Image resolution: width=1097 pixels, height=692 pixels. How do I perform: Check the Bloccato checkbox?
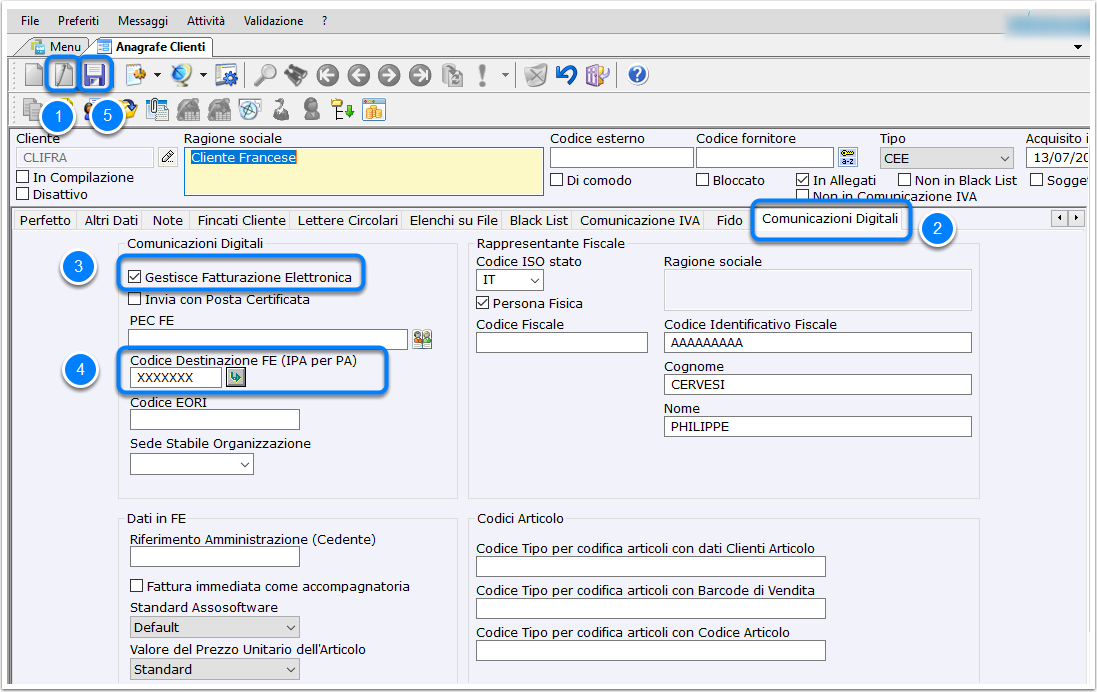click(703, 180)
